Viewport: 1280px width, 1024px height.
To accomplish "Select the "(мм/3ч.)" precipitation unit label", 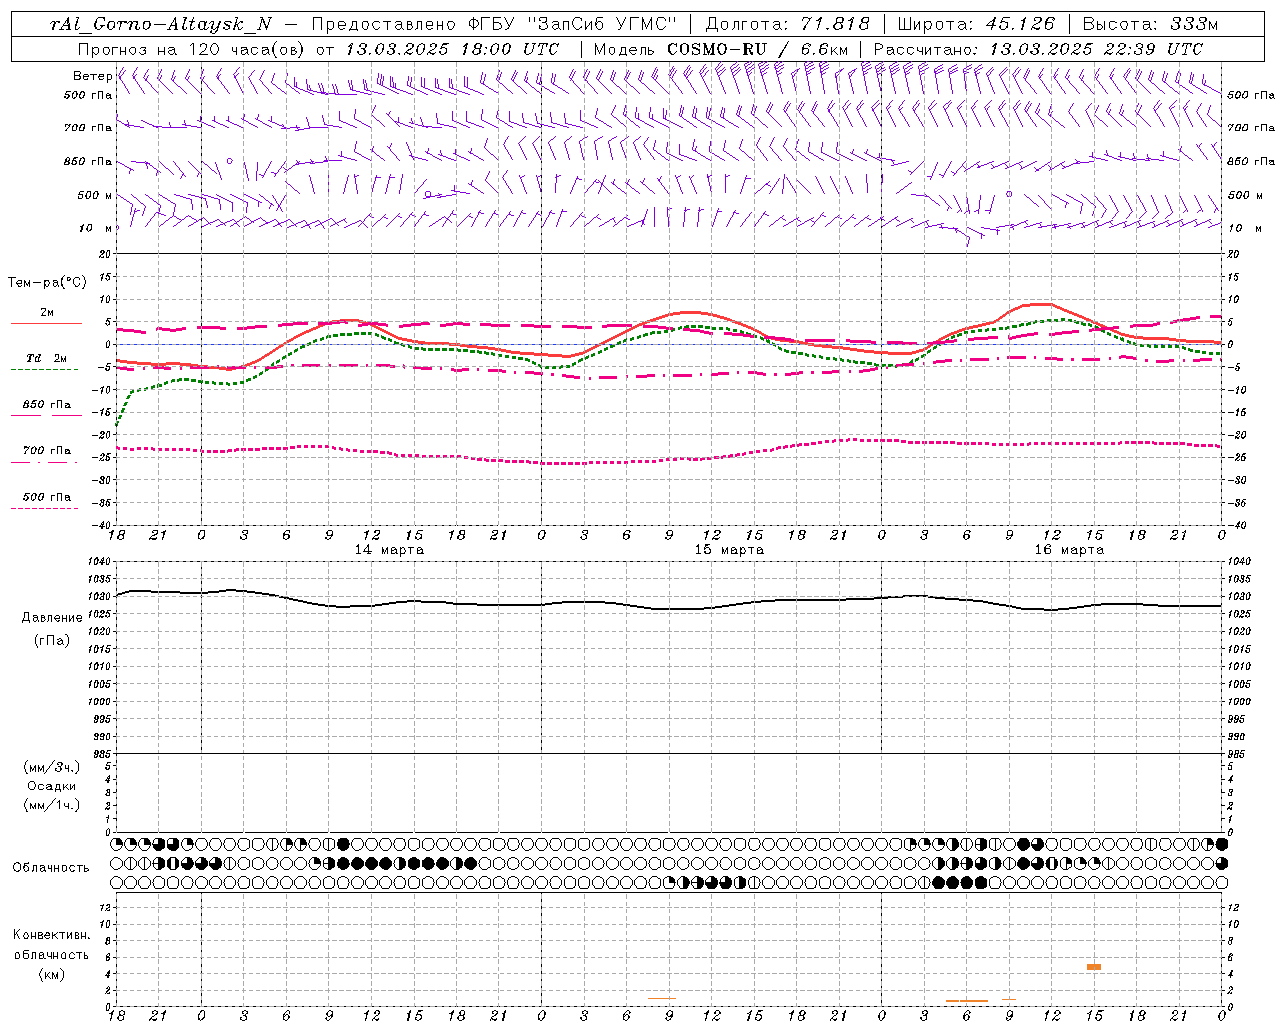I will tap(52, 767).
